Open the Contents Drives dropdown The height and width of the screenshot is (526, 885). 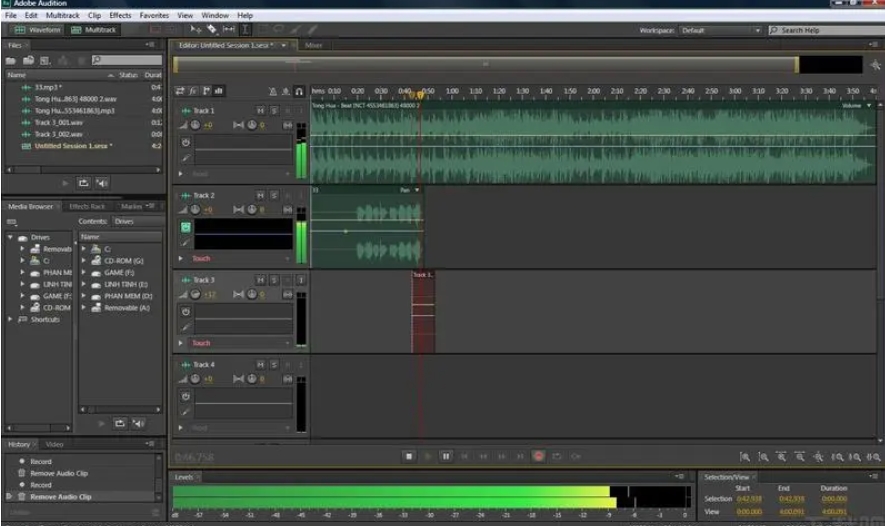point(137,221)
